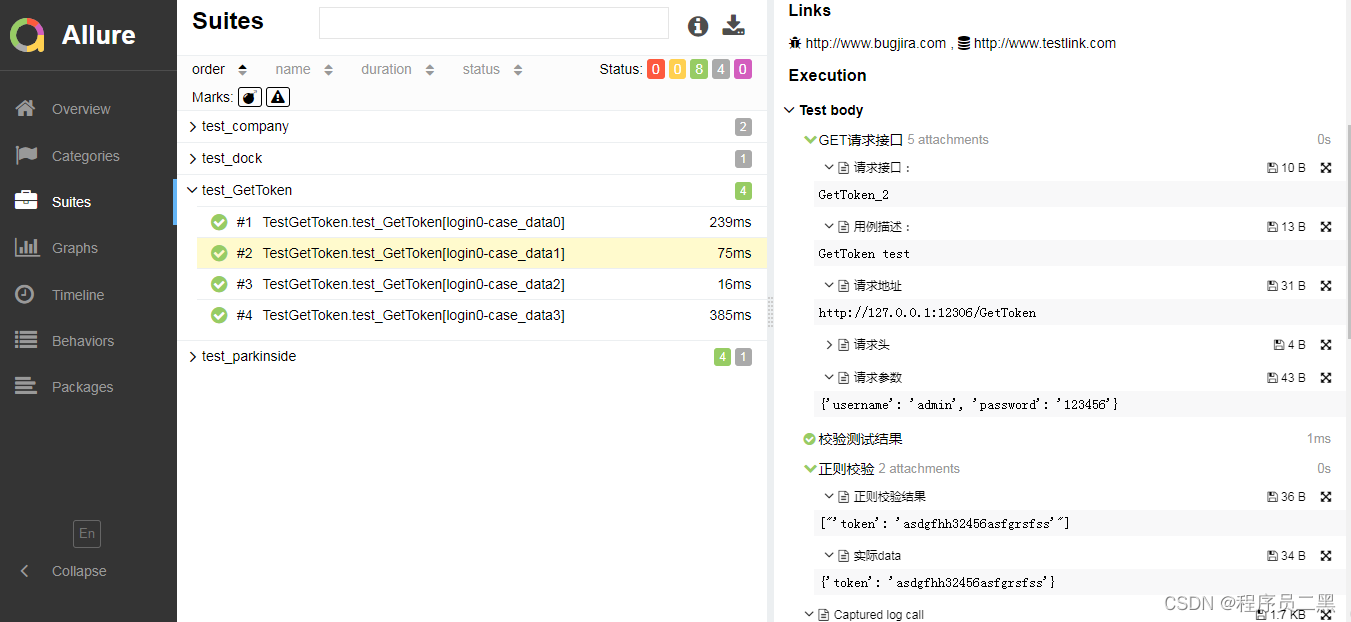The height and width of the screenshot is (622, 1351).
Task: Click the Overview home icon
Action: pyautogui.click(x=26, y=108)
